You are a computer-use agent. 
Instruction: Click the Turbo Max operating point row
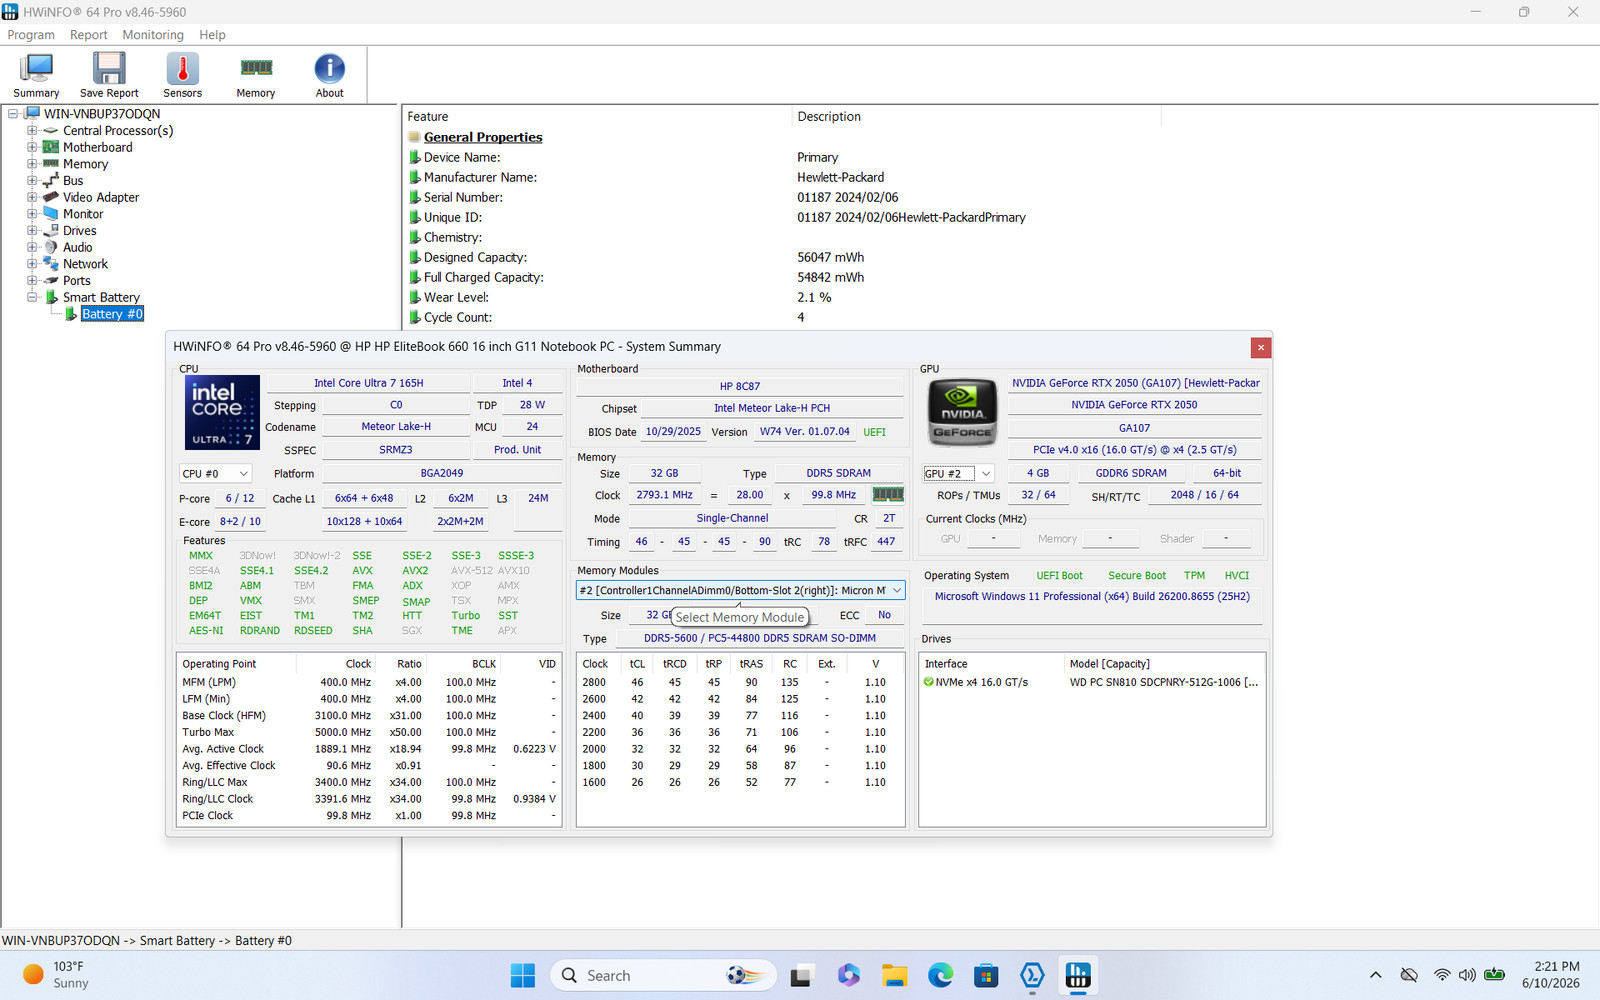(369, 732)
